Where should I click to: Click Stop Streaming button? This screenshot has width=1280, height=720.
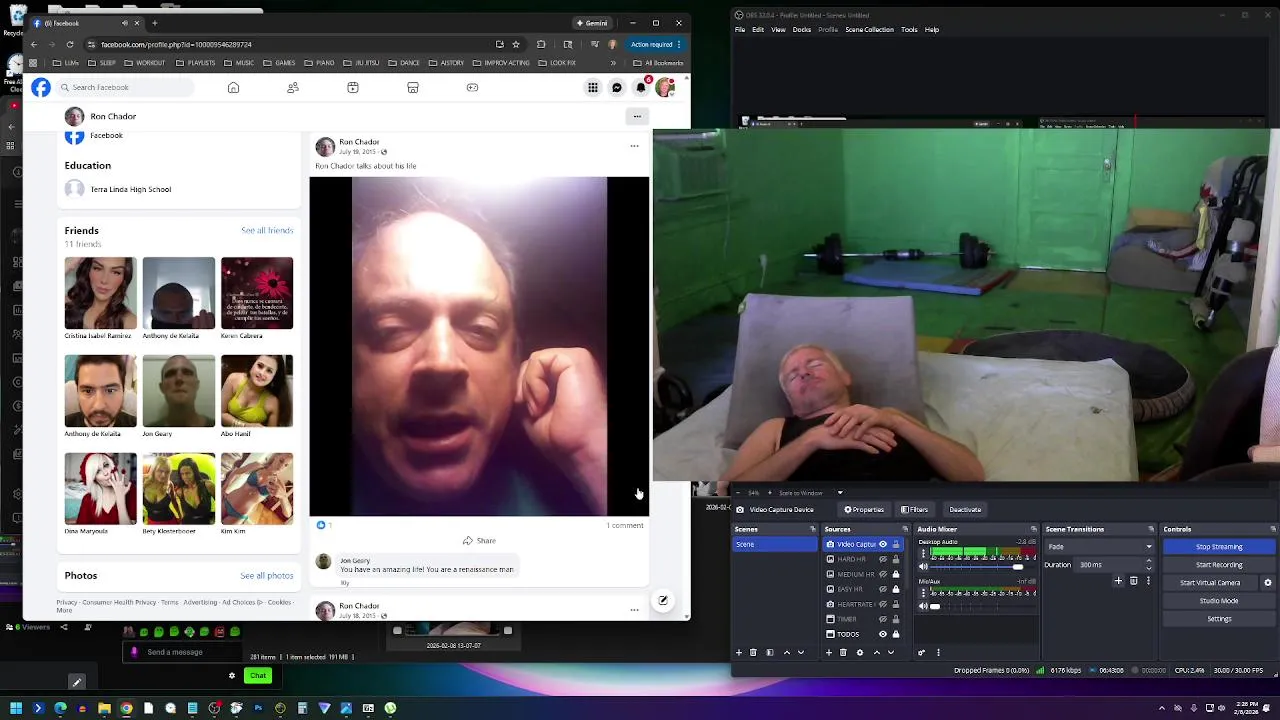coord(1219,547)
